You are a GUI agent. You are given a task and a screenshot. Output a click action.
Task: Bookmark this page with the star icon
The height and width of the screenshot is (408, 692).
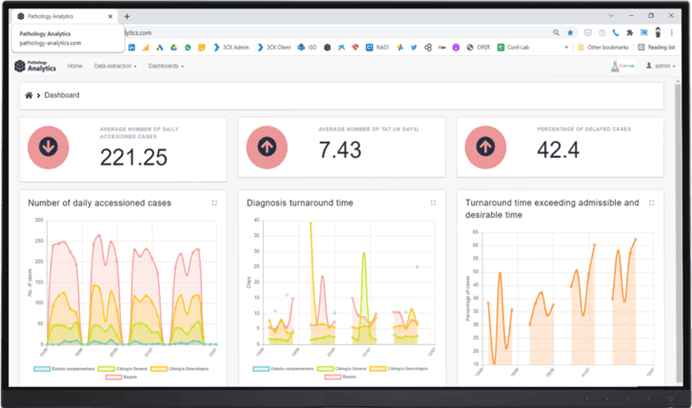coord(571,32)
